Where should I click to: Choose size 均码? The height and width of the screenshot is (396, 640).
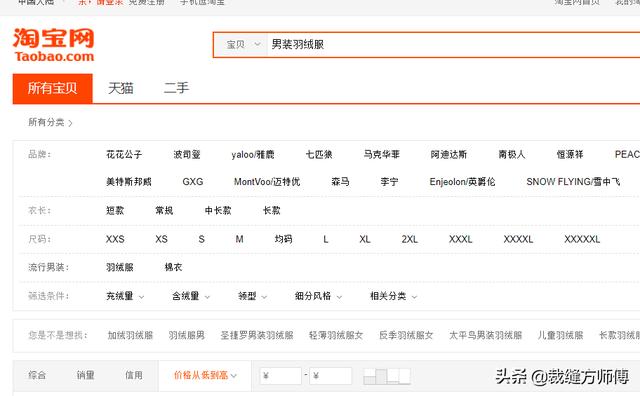click(x=284, y=239)
